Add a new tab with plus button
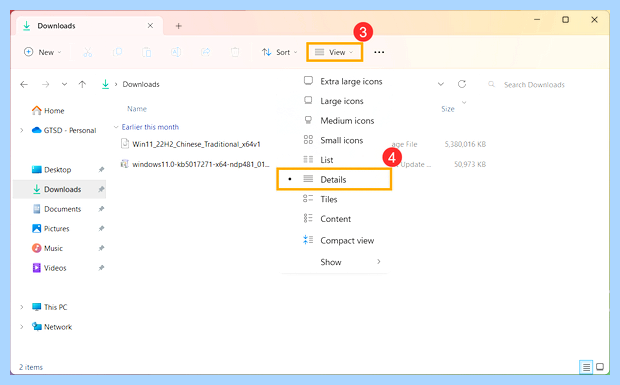This screenshot has width=620, height=385. 178,26
